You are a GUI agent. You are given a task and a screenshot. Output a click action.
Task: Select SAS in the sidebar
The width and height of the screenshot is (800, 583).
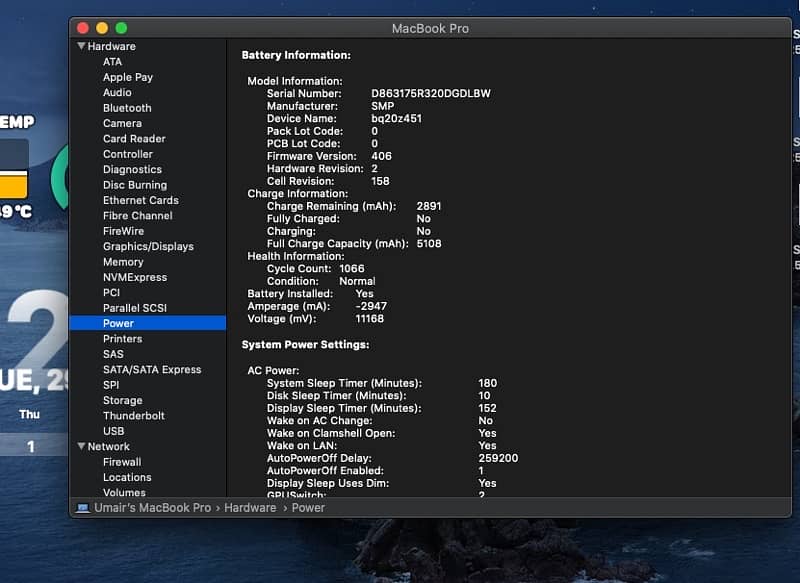(x=113, y=354)
